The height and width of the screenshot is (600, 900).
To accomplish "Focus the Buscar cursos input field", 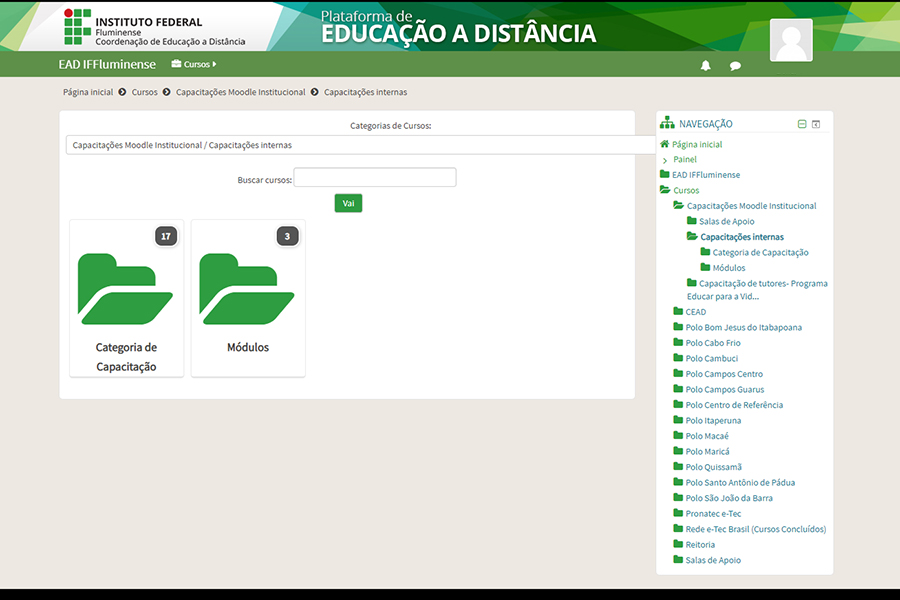I will click(x=375, y=177).
